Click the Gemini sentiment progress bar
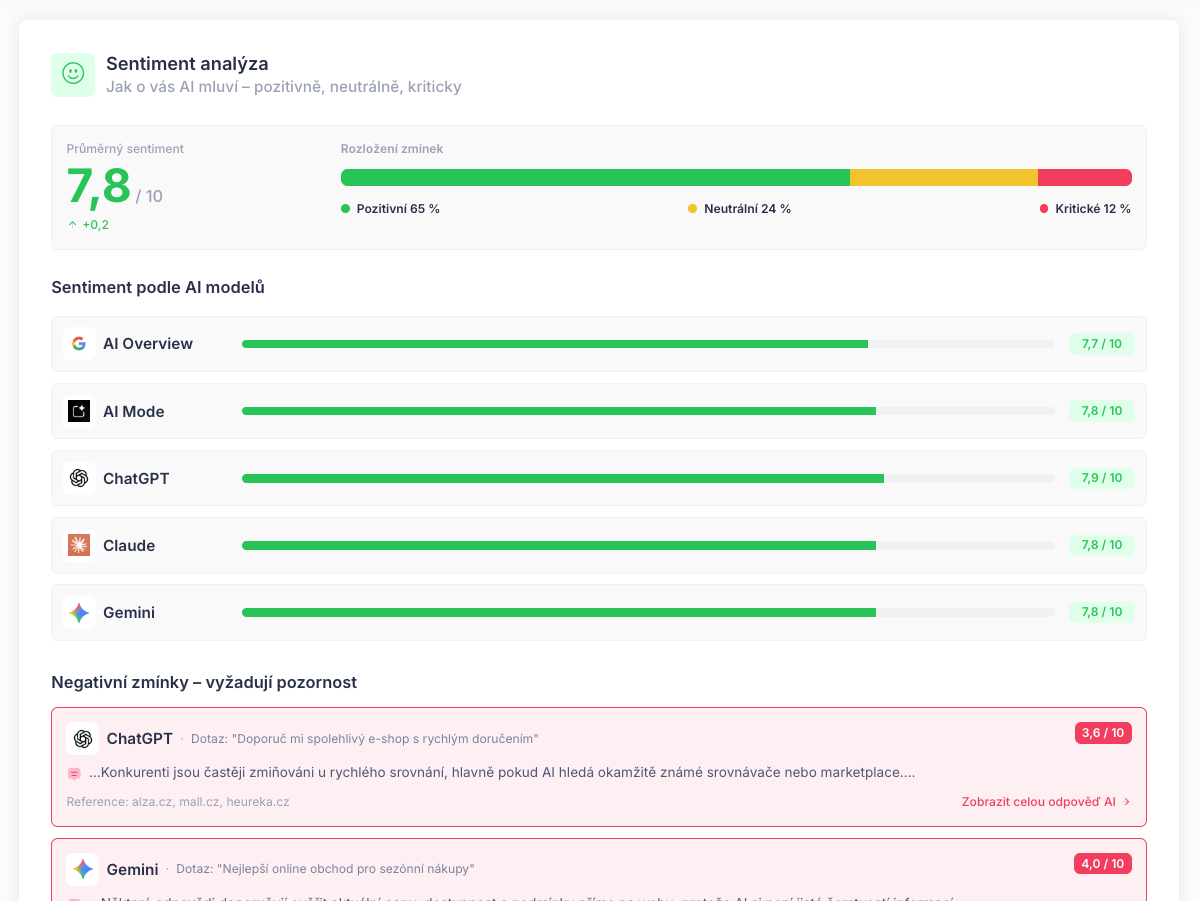This screenshot has height=901, width=1200. pos(648,612)
